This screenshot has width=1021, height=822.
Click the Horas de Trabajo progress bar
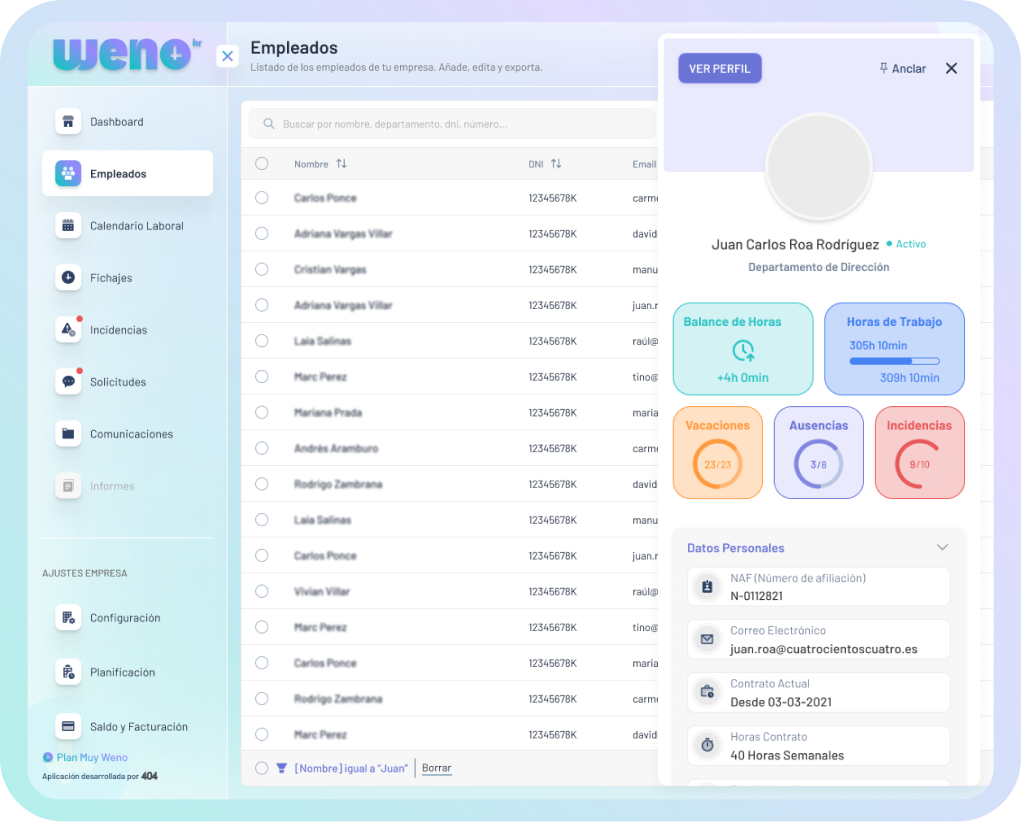[x=894, y=361]
